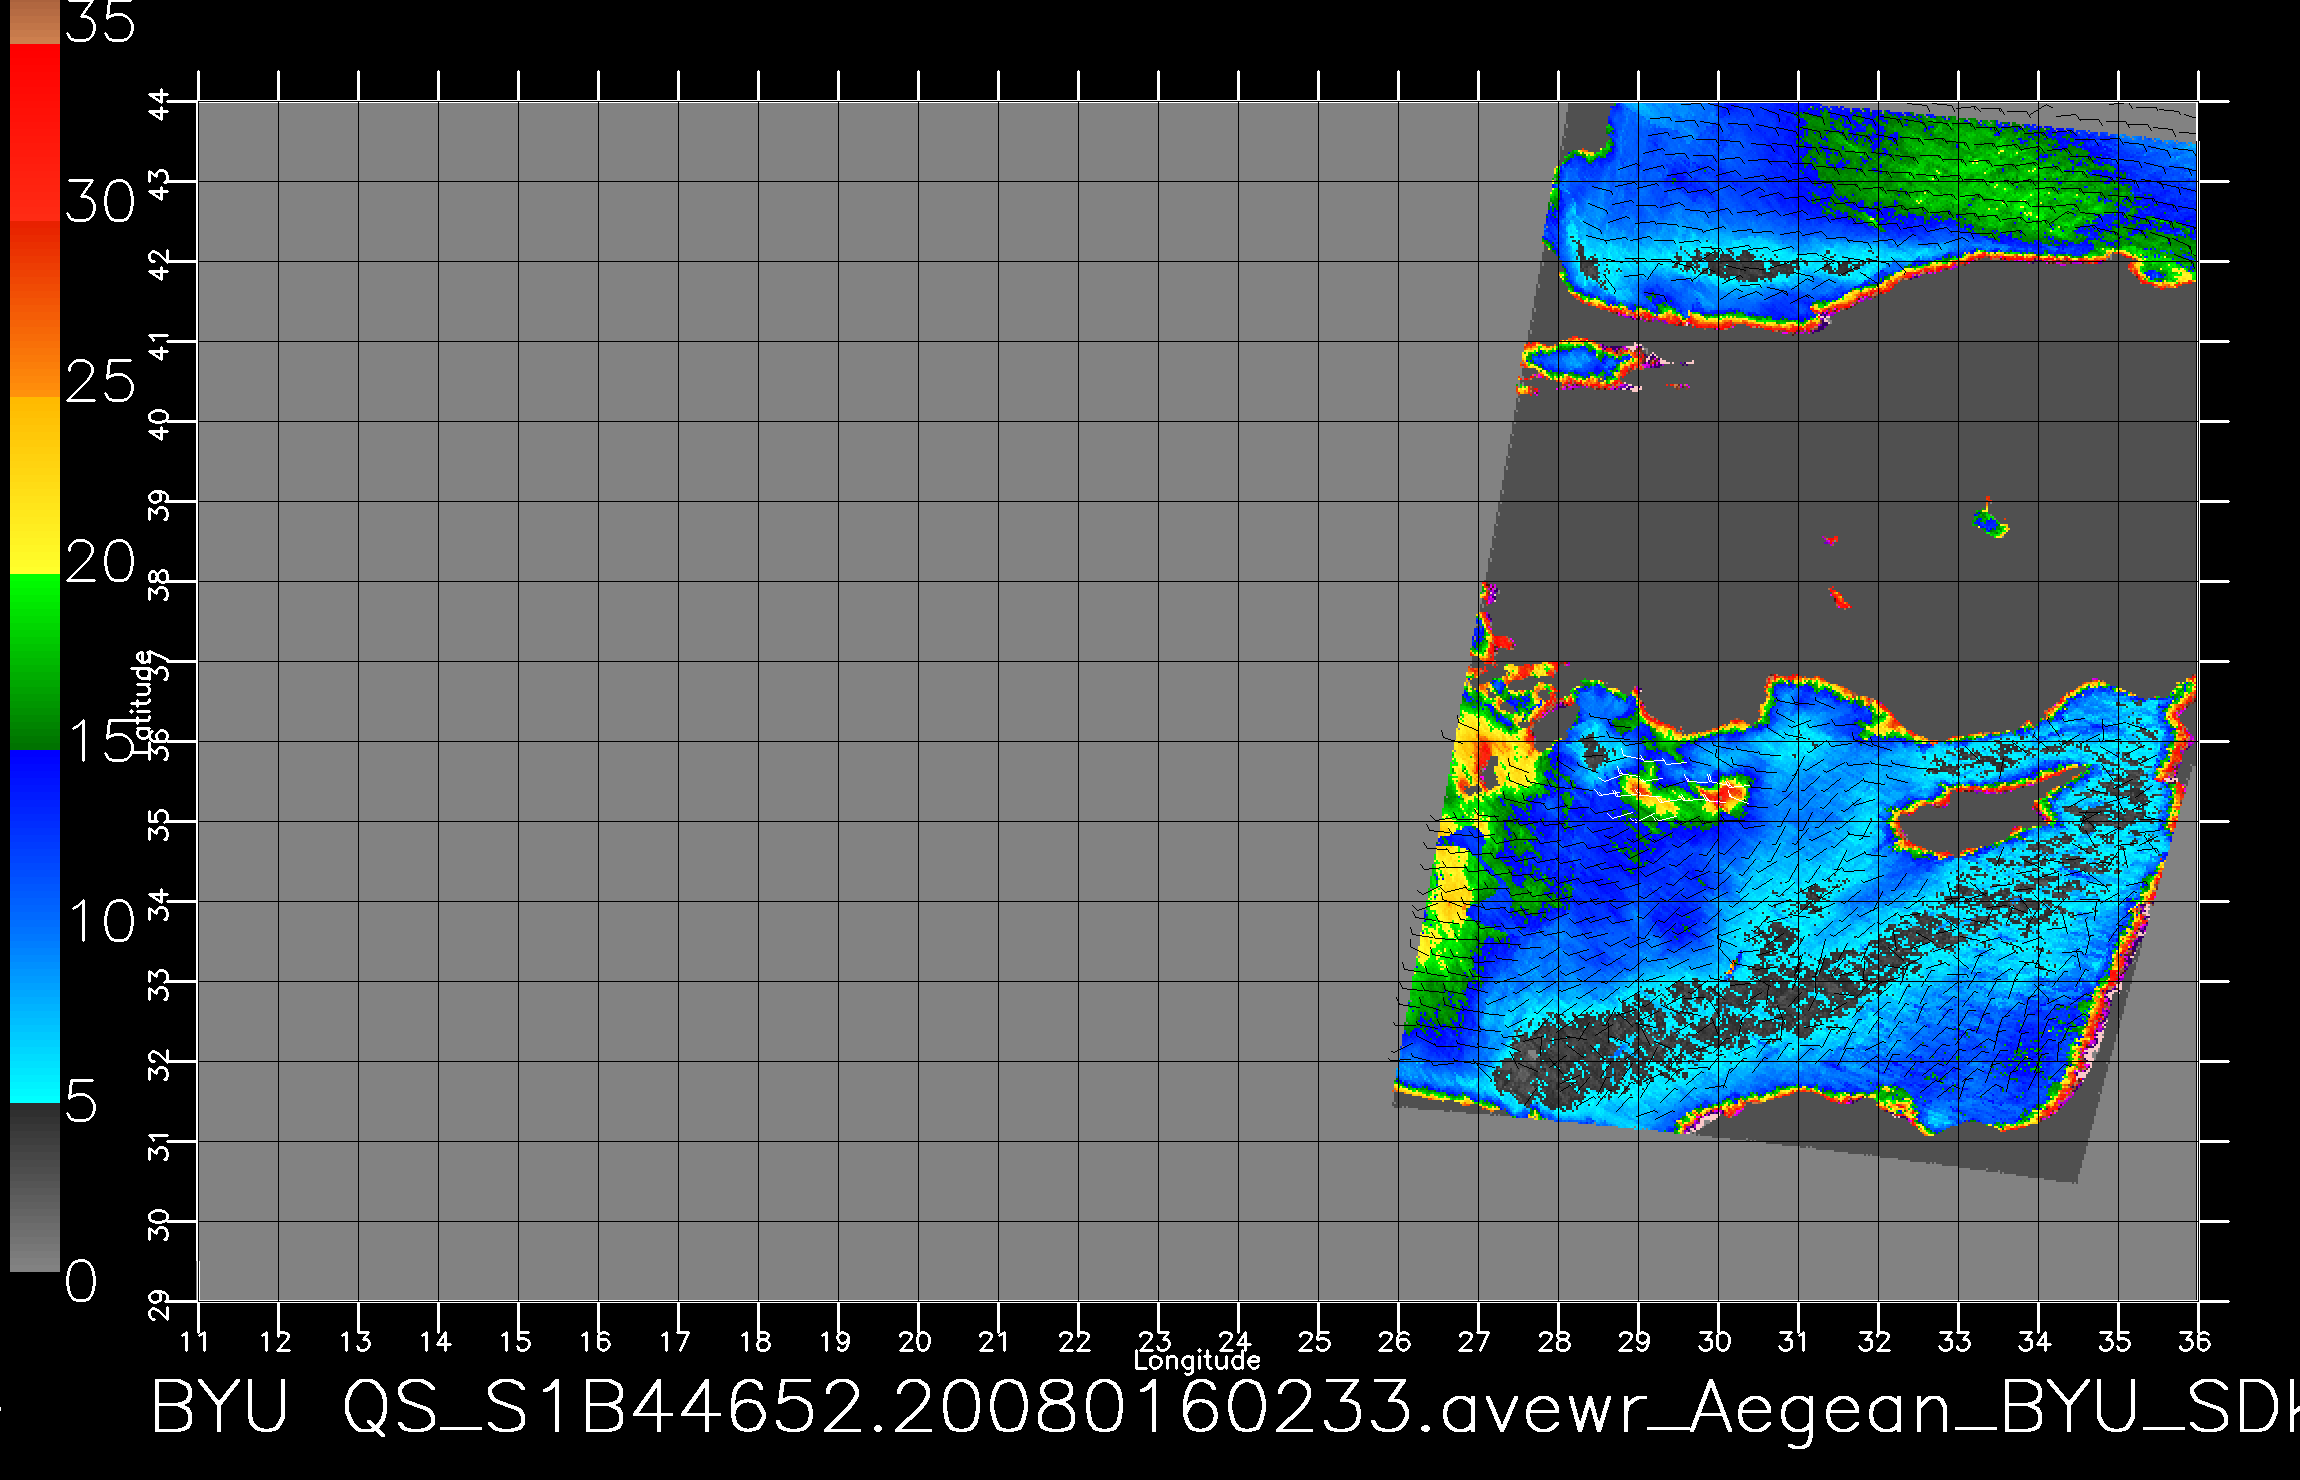The width and height of the screenshot is (2300, 1480).
Task: Click latitude axis tick label 40
Action: click(x=159, y=423)
